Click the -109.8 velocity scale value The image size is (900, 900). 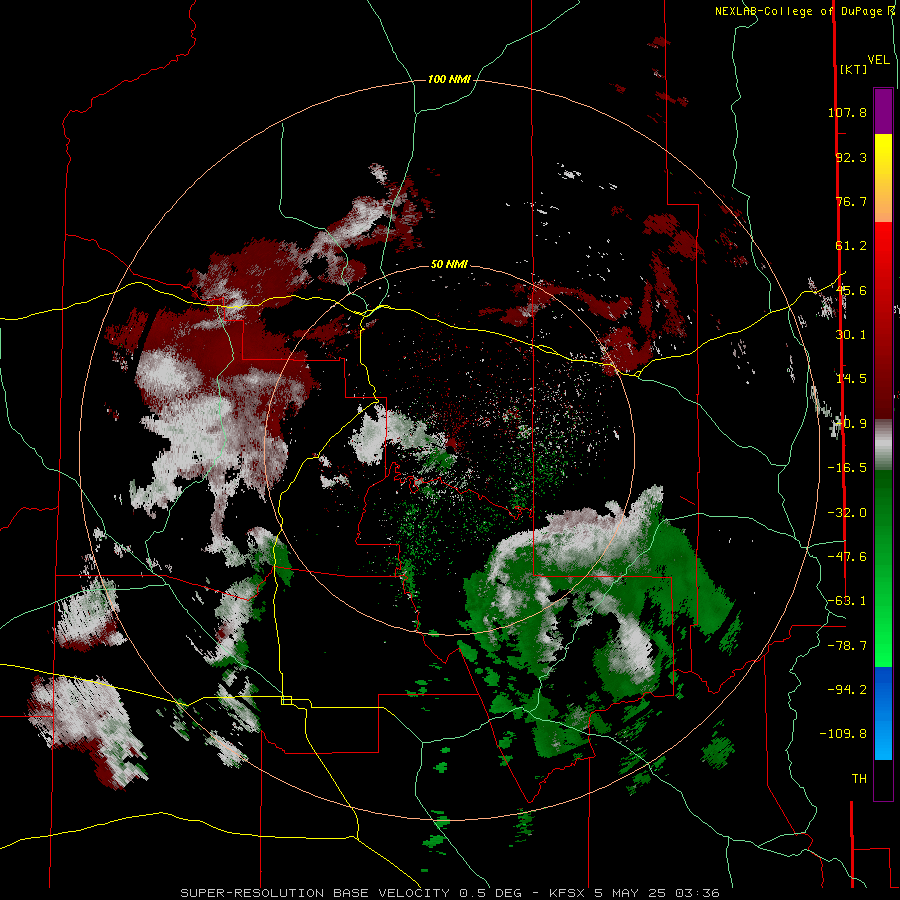[x=843, y=734]
